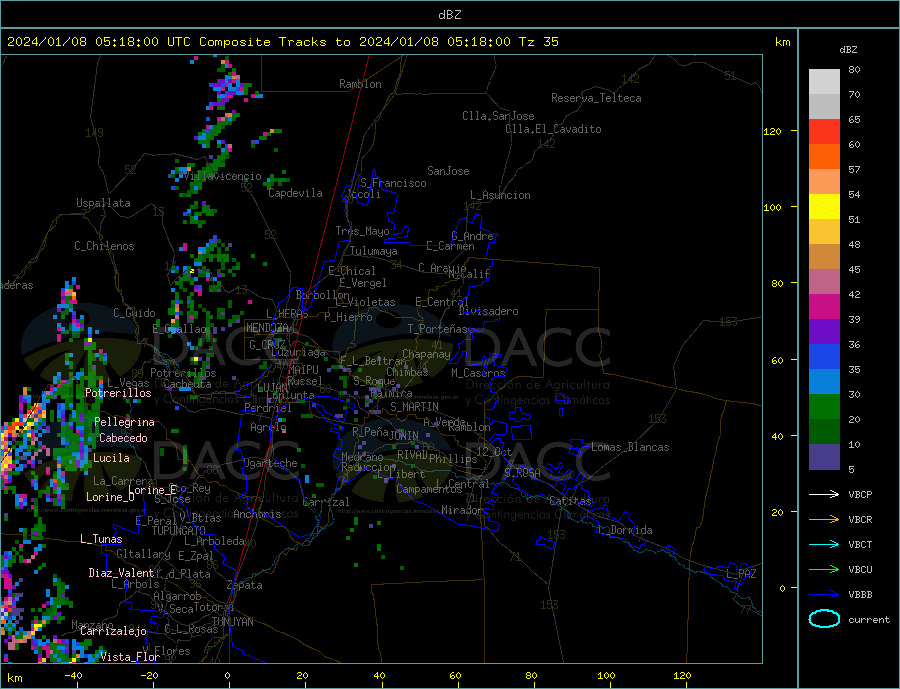Click the white VBCP arrow in legend
The width and height of the screenshot is (900, 689).
click(824, 494)
